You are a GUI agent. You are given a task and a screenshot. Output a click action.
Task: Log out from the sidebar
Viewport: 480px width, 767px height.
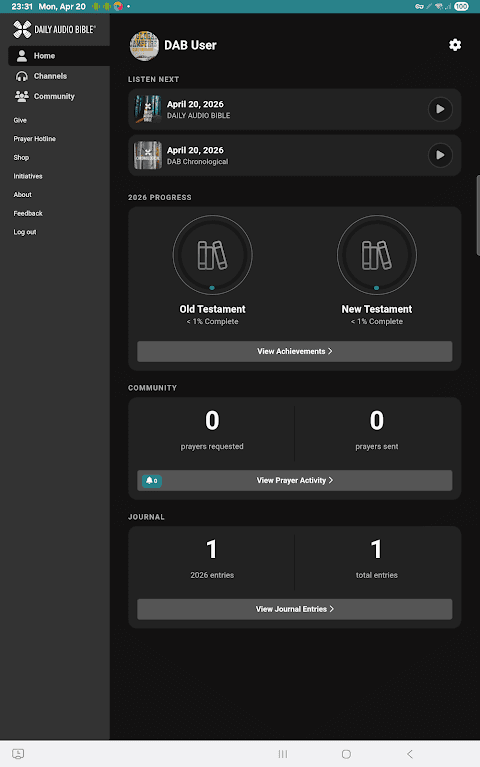(25, 232)
